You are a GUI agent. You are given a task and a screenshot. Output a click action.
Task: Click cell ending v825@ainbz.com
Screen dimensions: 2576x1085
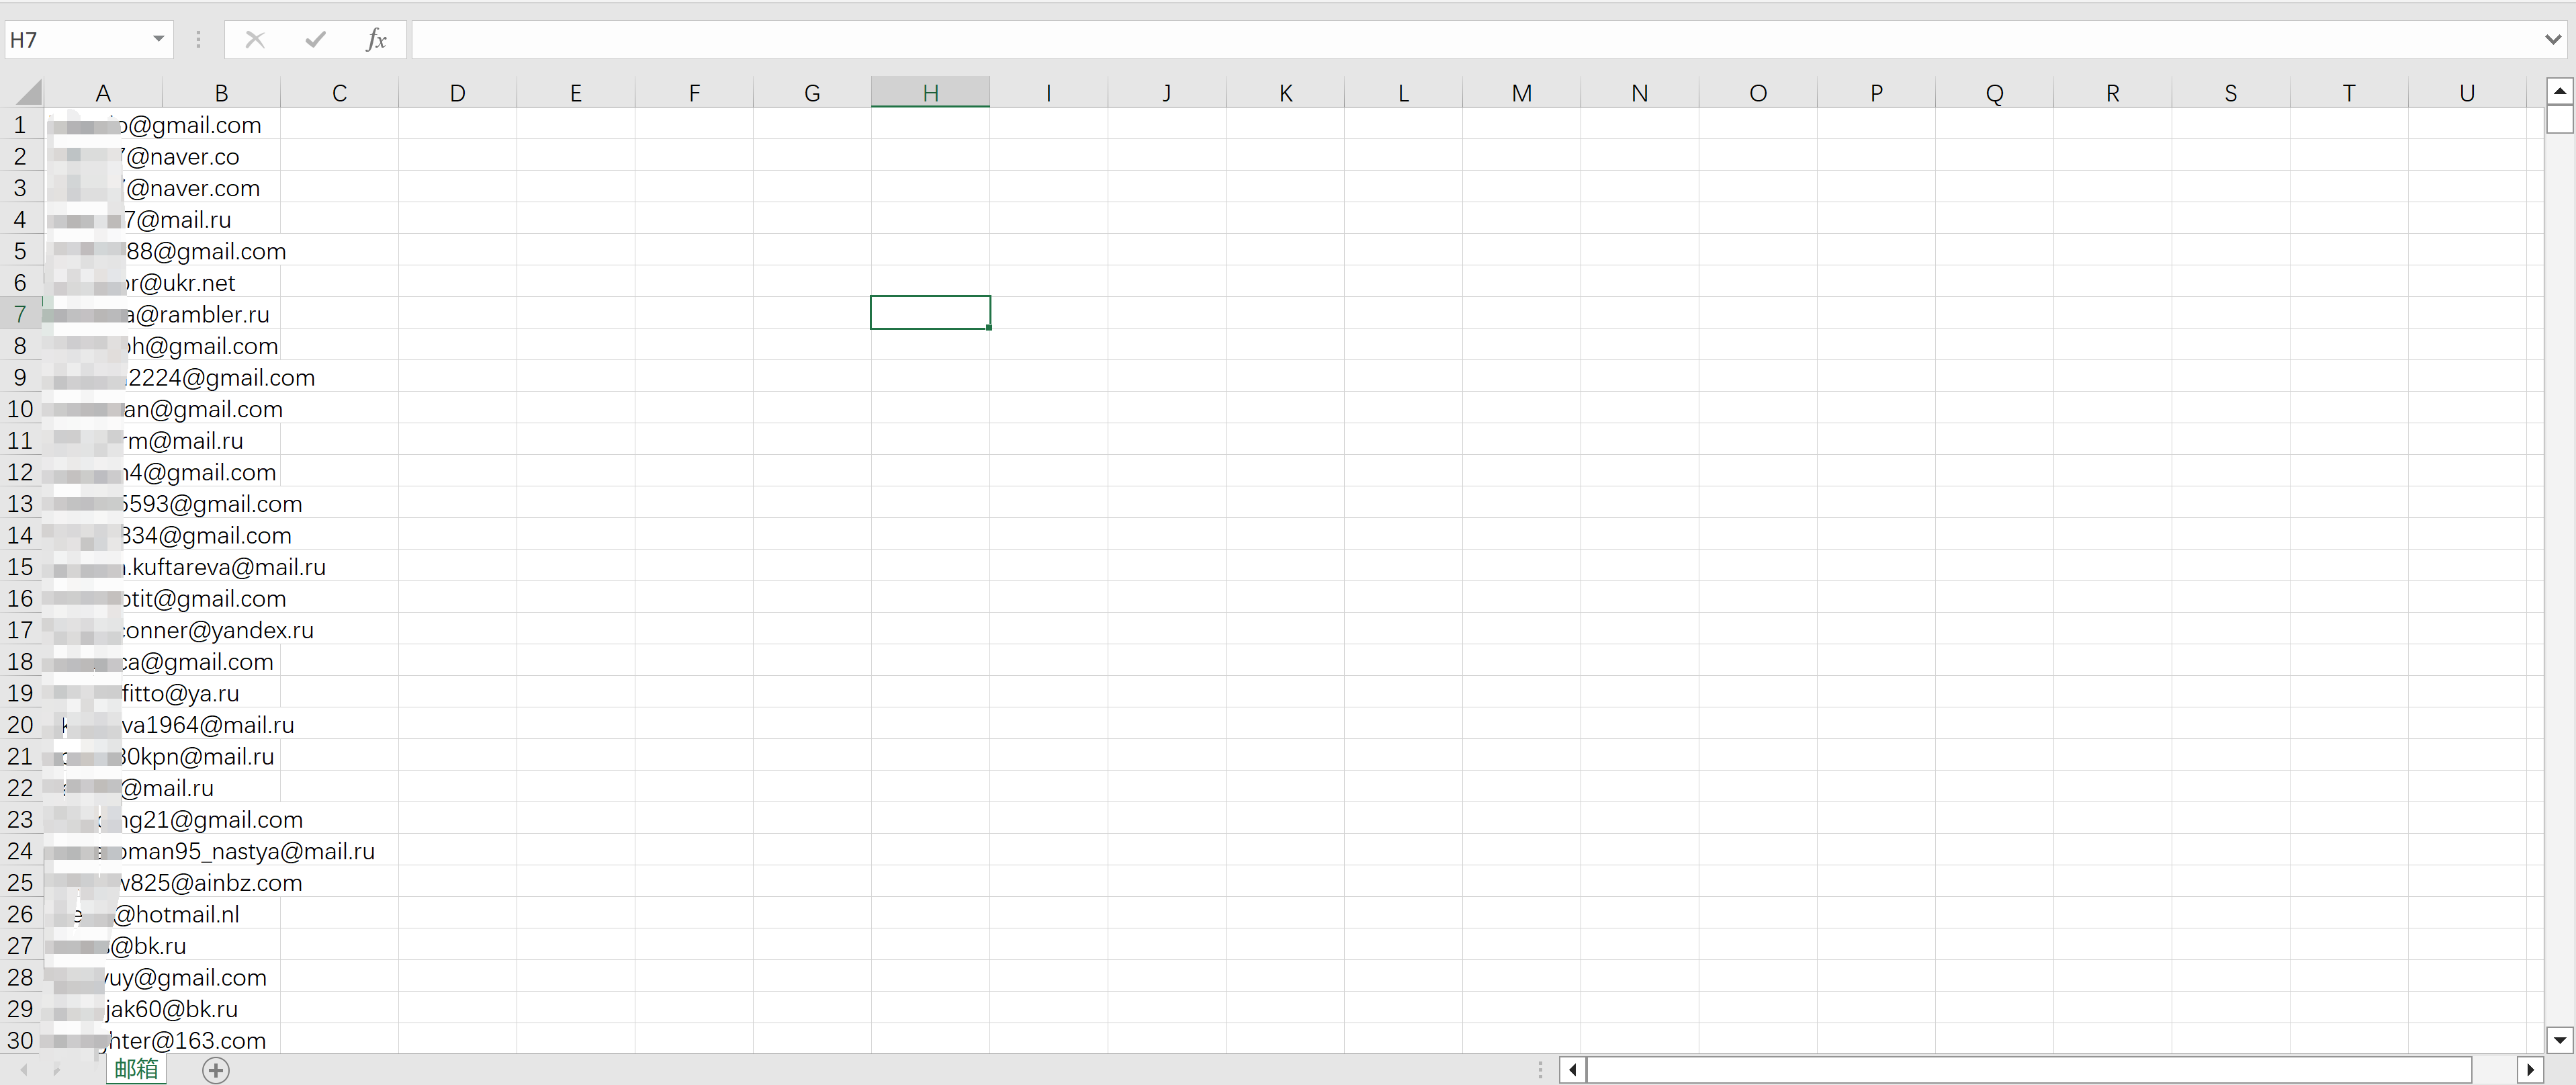(103, 883)
